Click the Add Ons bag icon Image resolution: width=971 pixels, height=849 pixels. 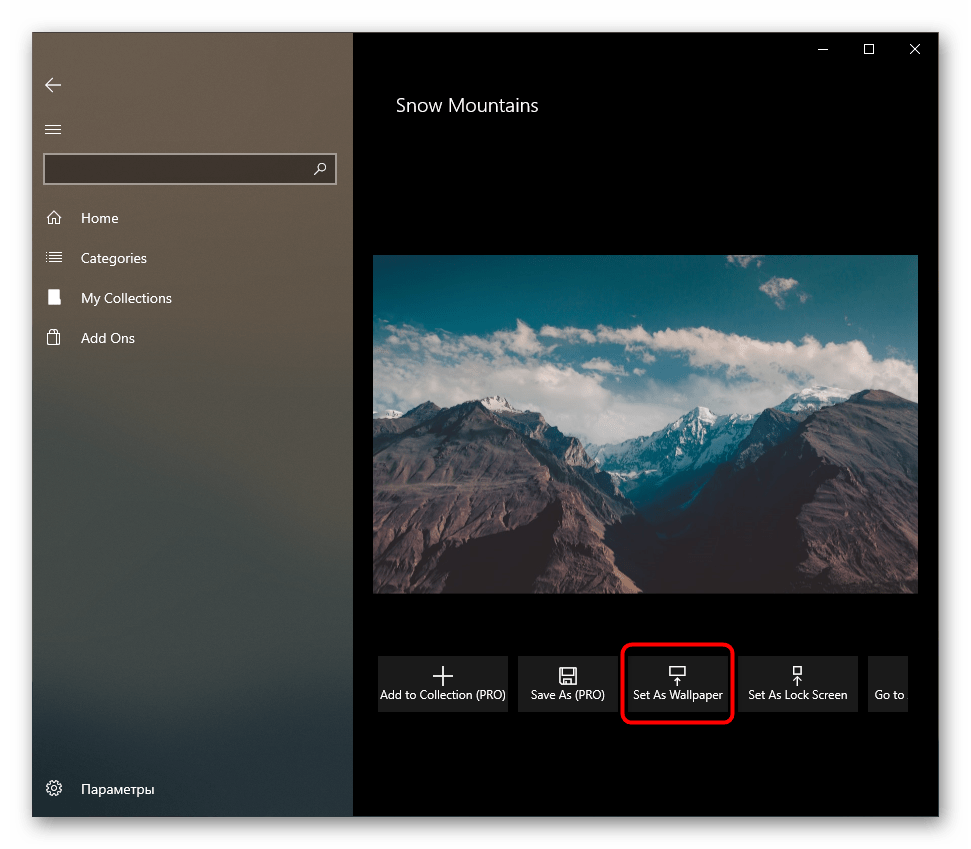click(x=54, y=338)
